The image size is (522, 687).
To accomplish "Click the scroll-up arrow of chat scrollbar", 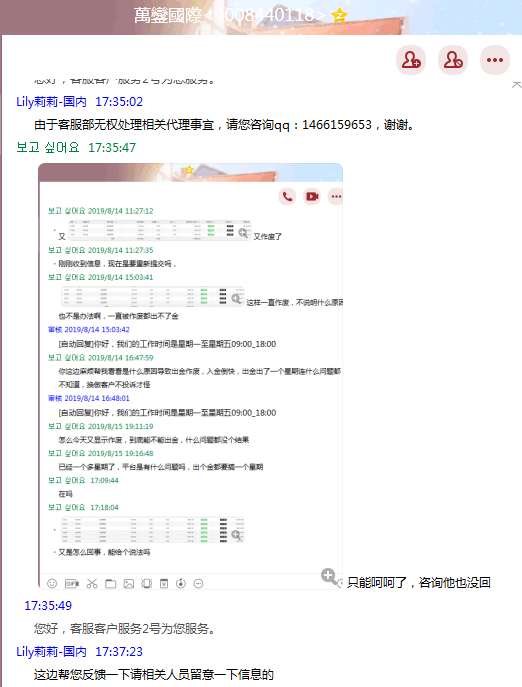I will click(517, 85).
